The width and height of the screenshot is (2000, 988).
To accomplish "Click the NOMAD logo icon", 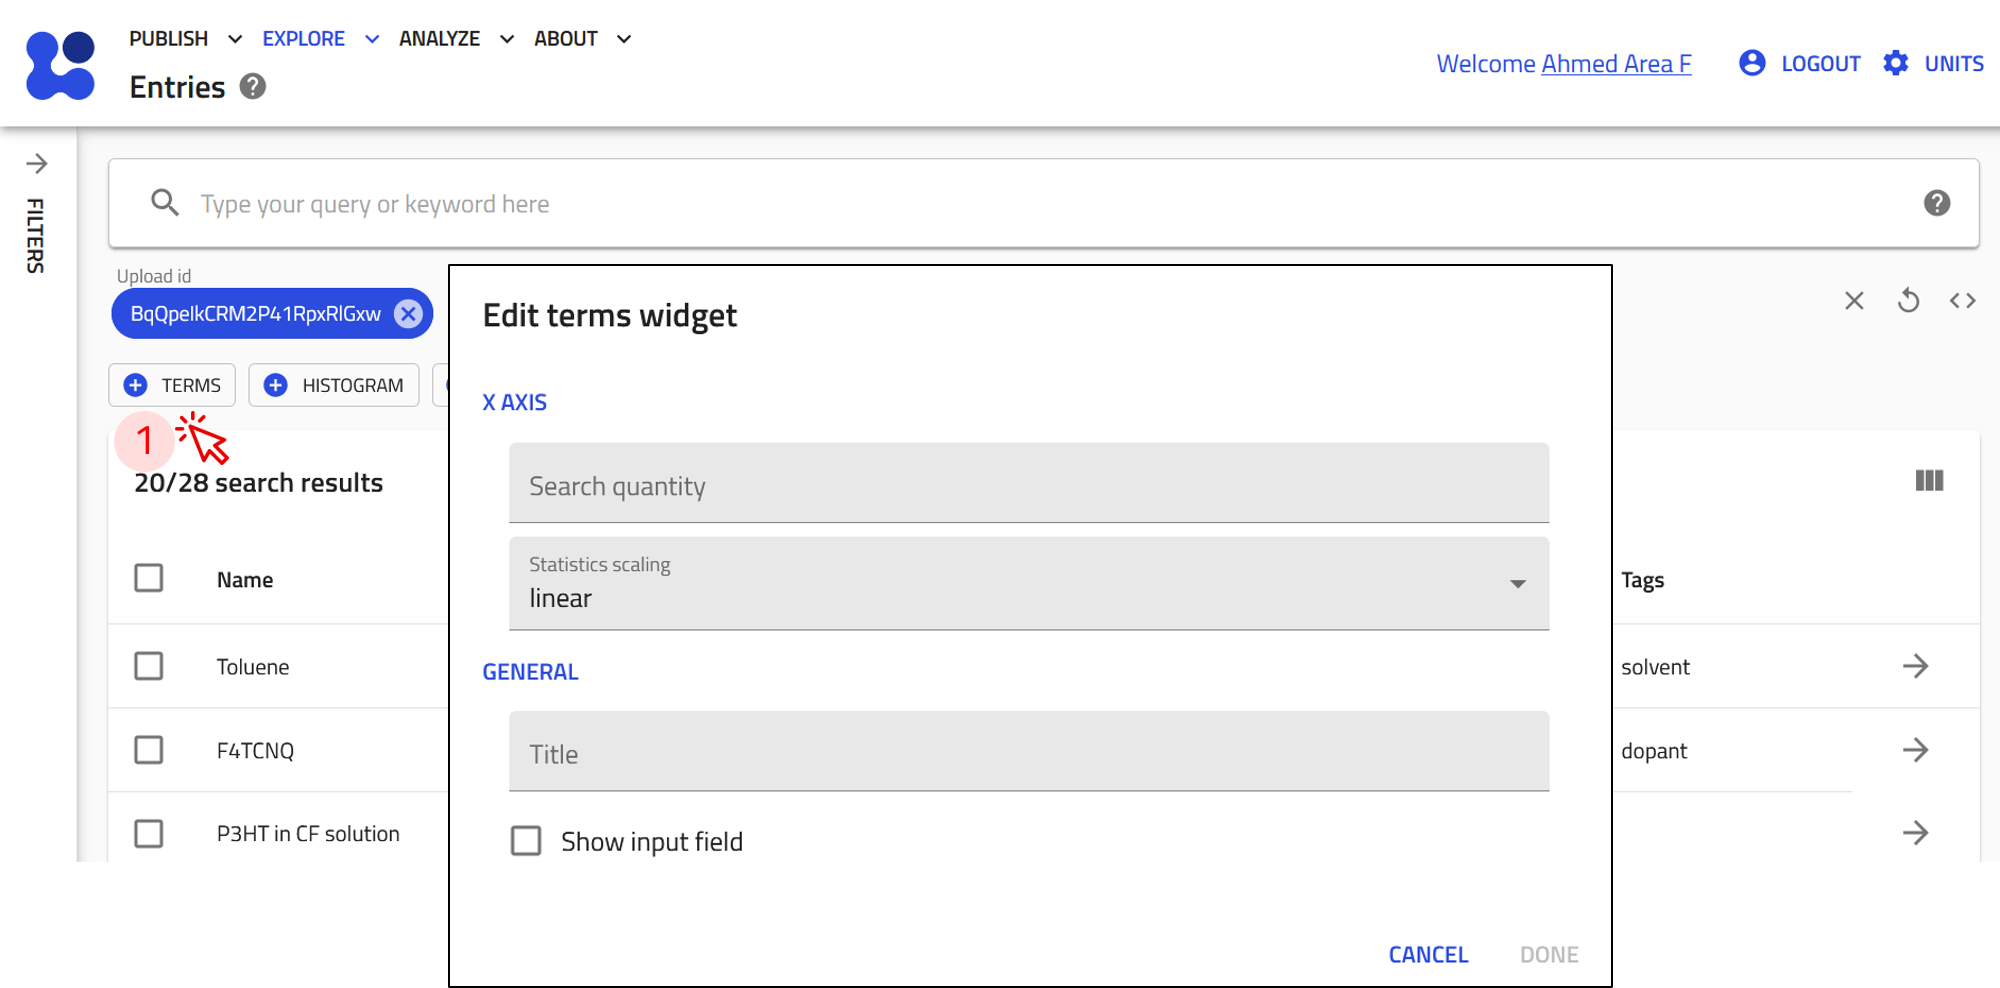I will (61, 65).
